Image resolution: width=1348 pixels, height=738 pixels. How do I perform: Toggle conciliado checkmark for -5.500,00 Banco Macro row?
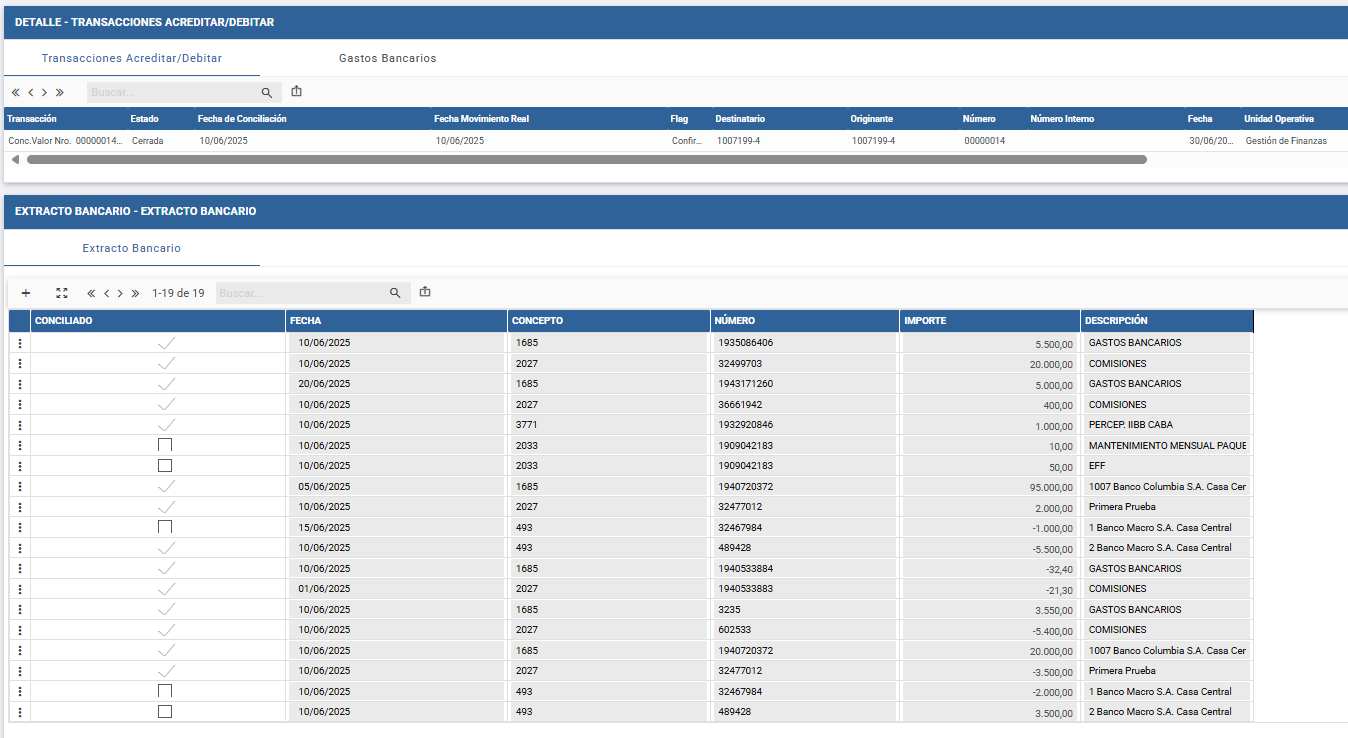166,548
